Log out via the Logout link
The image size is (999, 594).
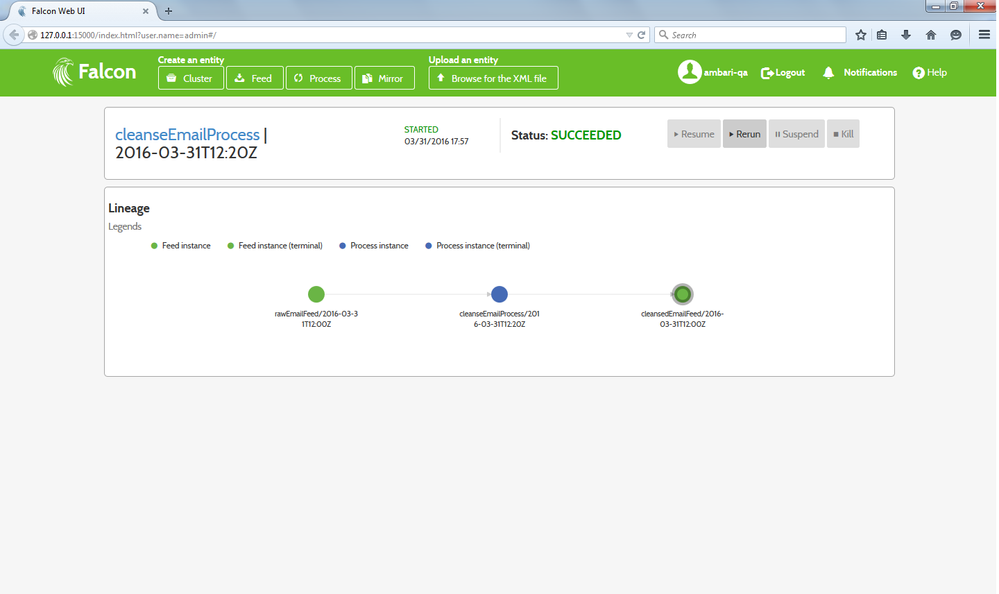pos(783,73)
